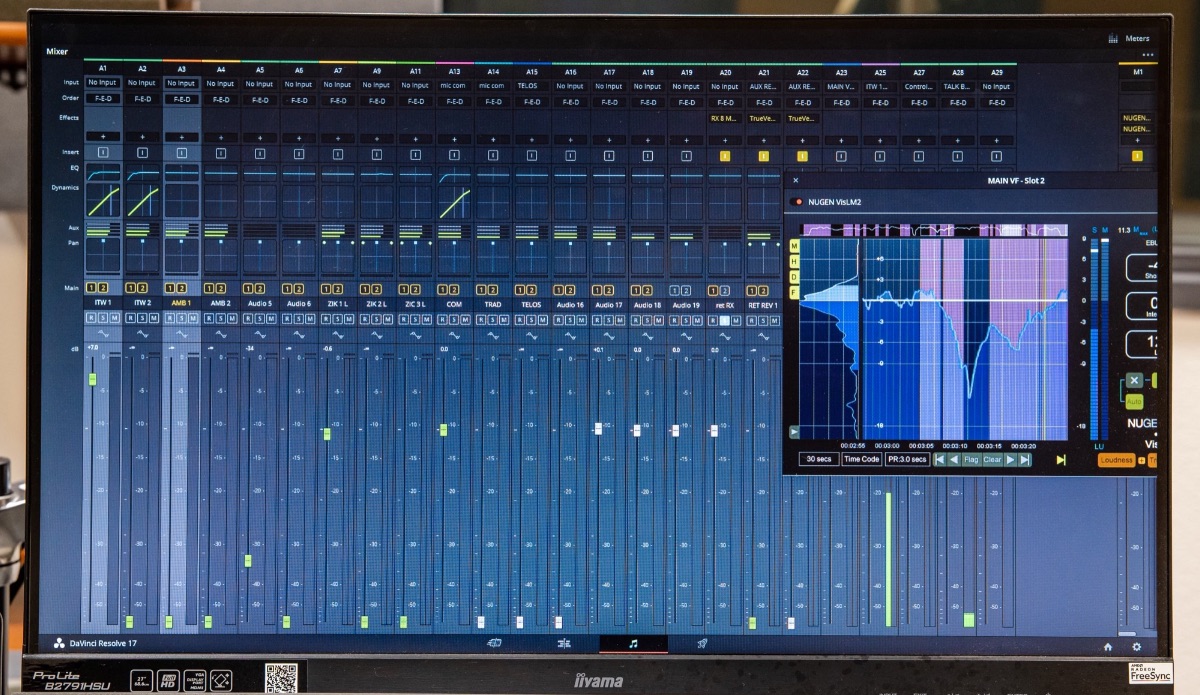Open the TELOS Input dropdown on A15
The width and height of the screenshot is (1200, 695).
click(531, 85)
